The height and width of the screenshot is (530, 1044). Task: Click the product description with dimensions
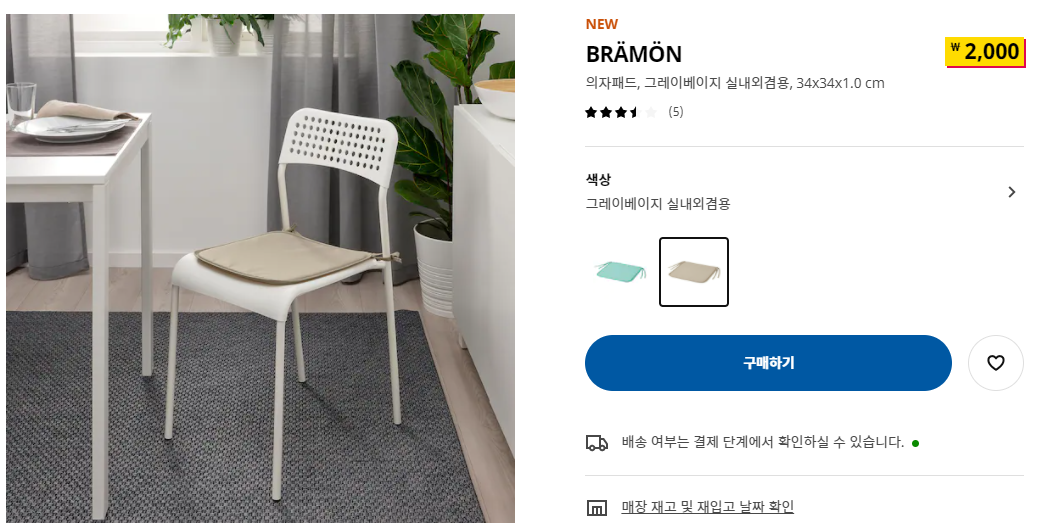click(x=735, y=83)
